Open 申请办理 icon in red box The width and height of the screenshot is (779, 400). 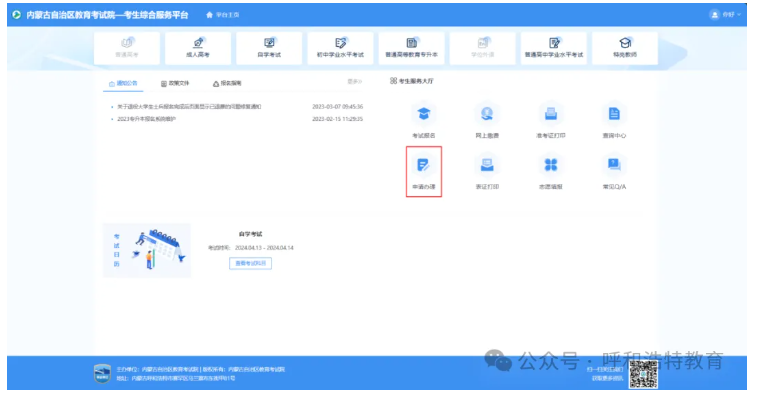pyautogui.click(x=423, y=165)
